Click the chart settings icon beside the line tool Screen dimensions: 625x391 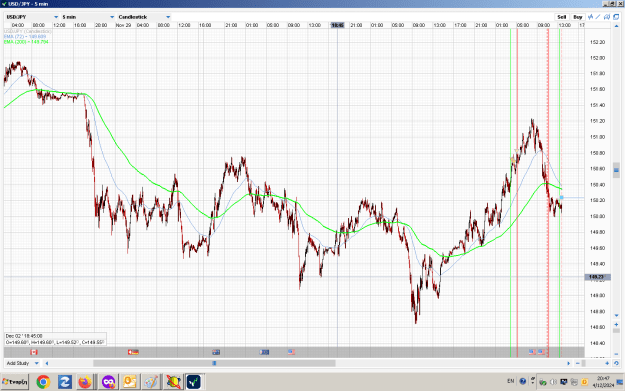[x=607, y=17]
